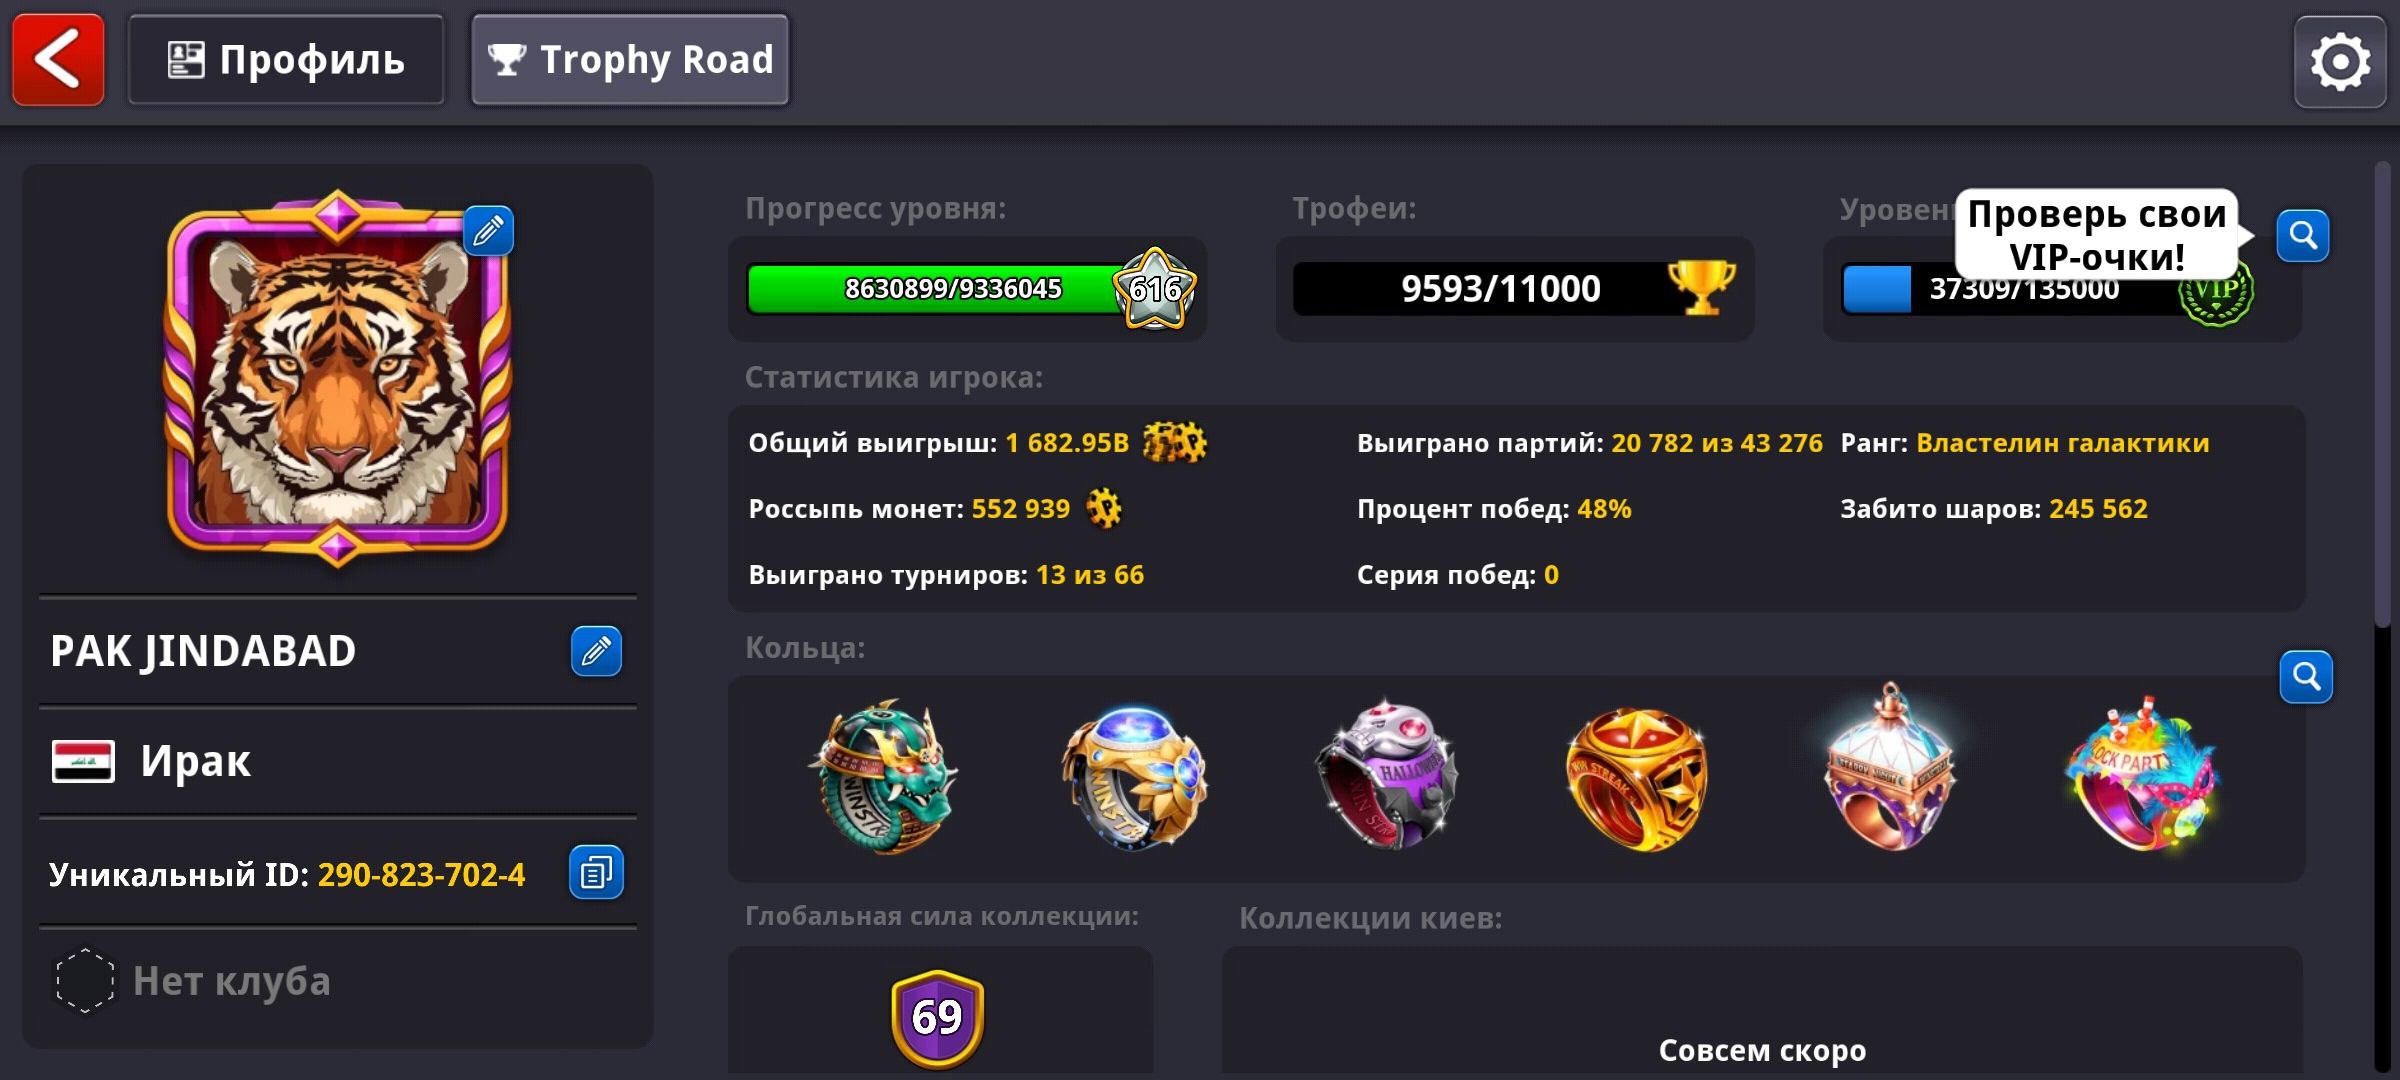Inspect rings with the magnifier icon

2306,677
